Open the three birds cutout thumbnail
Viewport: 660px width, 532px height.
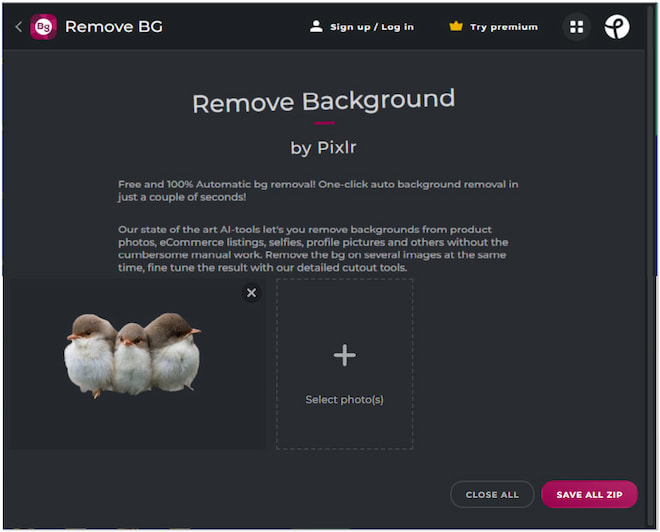132,354
